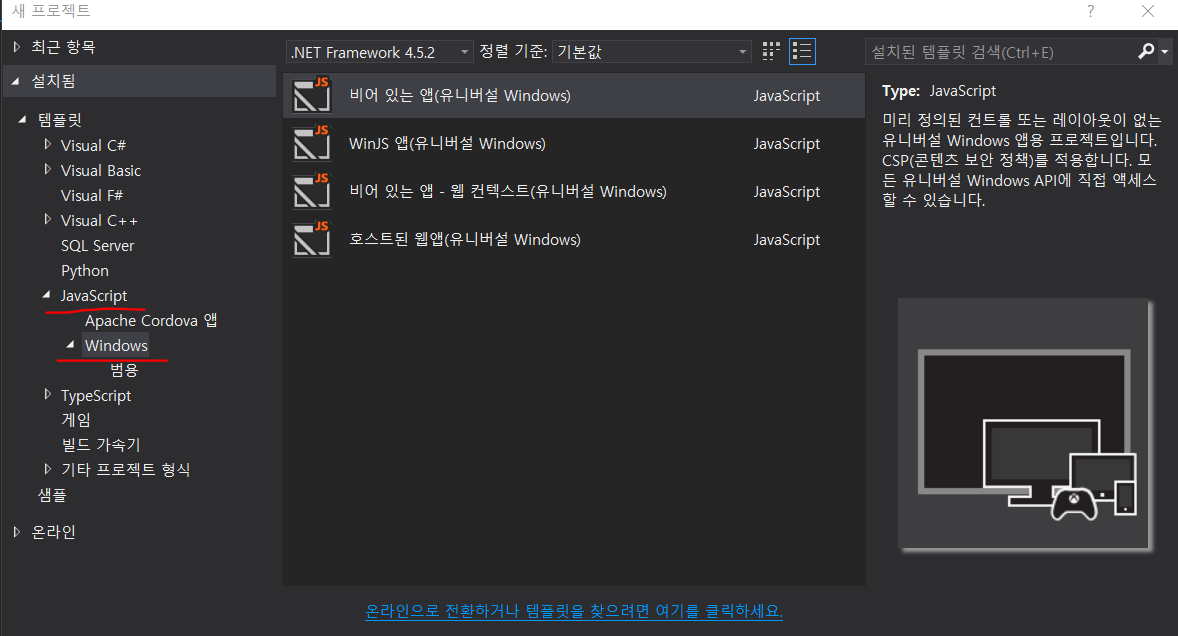Expand the TypeScript node

pos(47,394)
